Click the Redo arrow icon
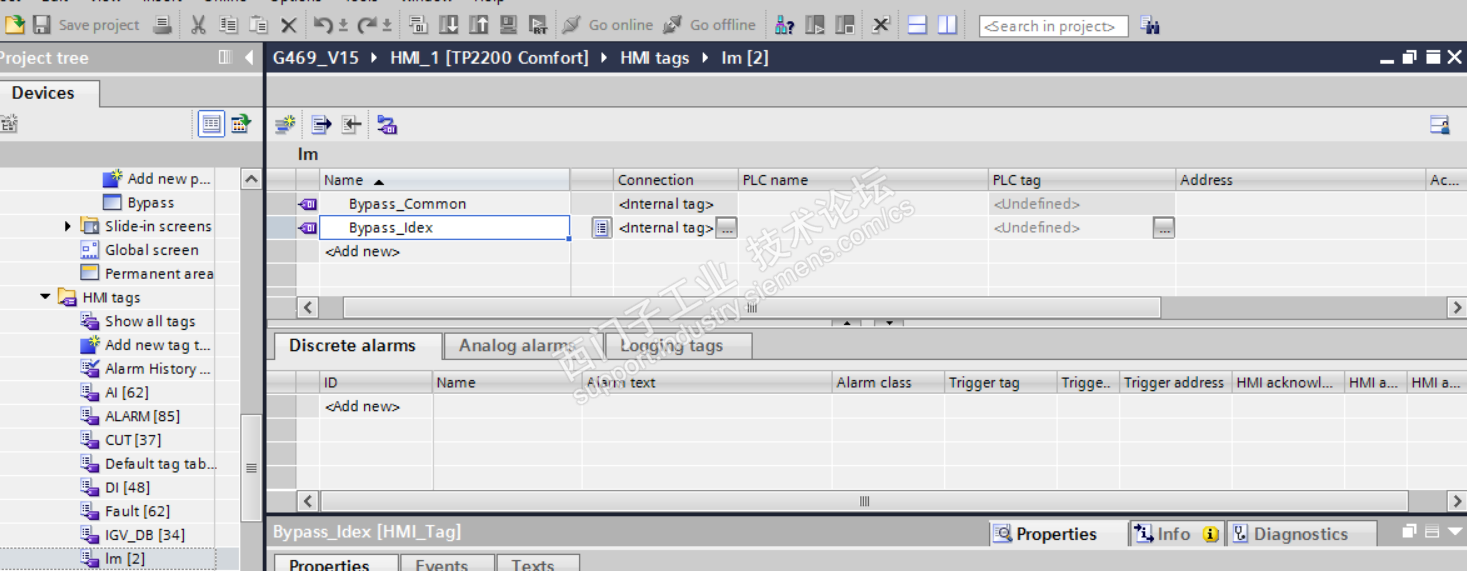This screenshot has height=571, width=1467. tap(368, 25)
